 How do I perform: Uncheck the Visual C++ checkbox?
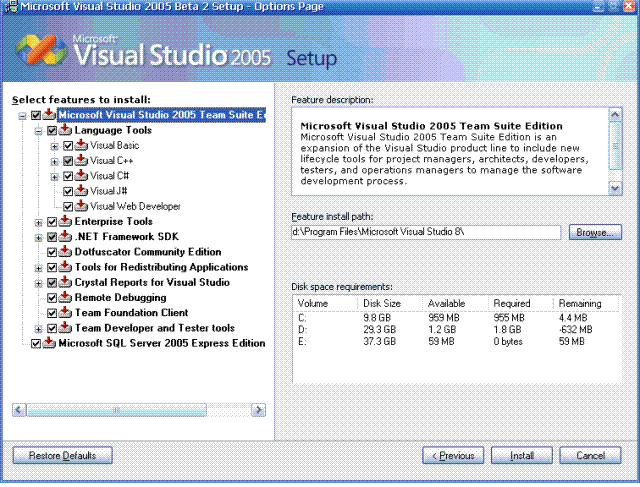pyautogui.click(x=68, y=161)
